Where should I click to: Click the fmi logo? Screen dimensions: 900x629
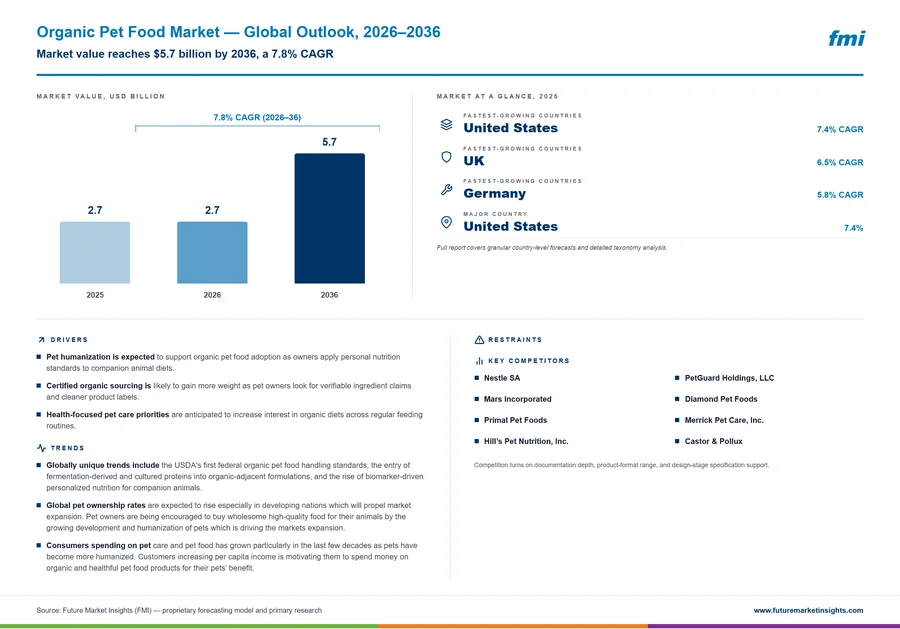click(x=847, y=38)
